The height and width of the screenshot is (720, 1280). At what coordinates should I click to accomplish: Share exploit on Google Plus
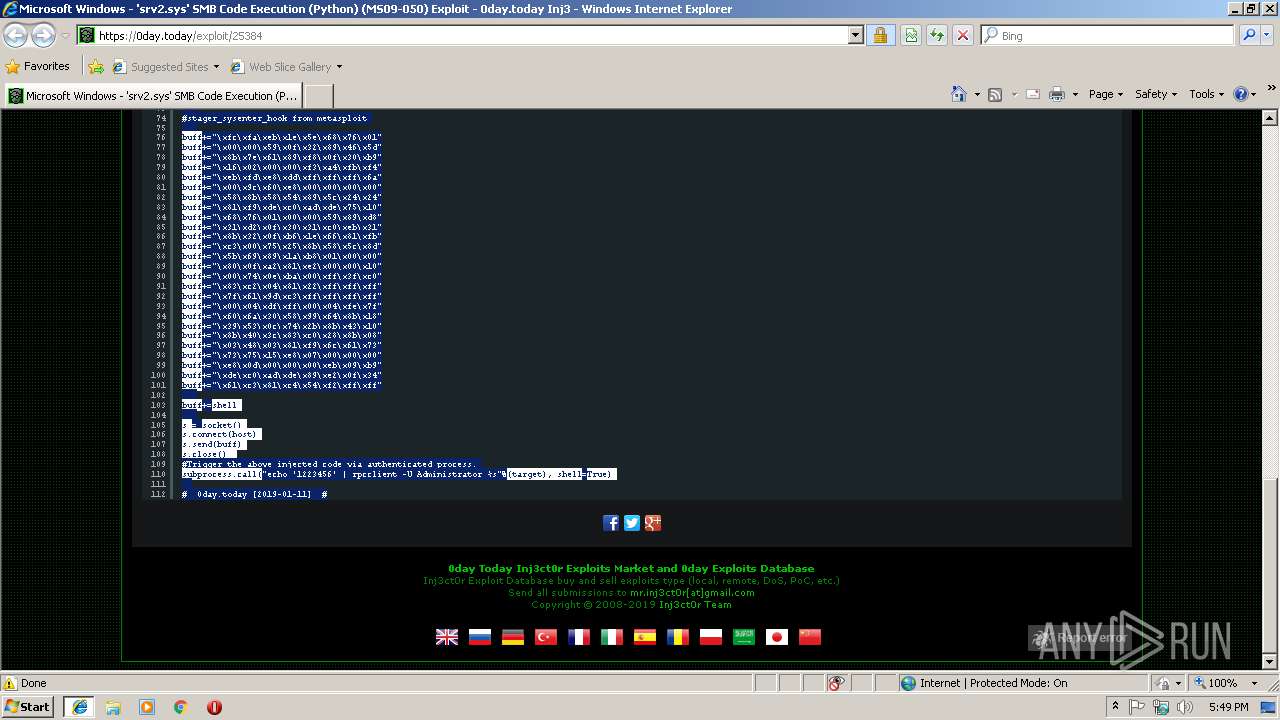pyautogui.click(x=653, y=523)
